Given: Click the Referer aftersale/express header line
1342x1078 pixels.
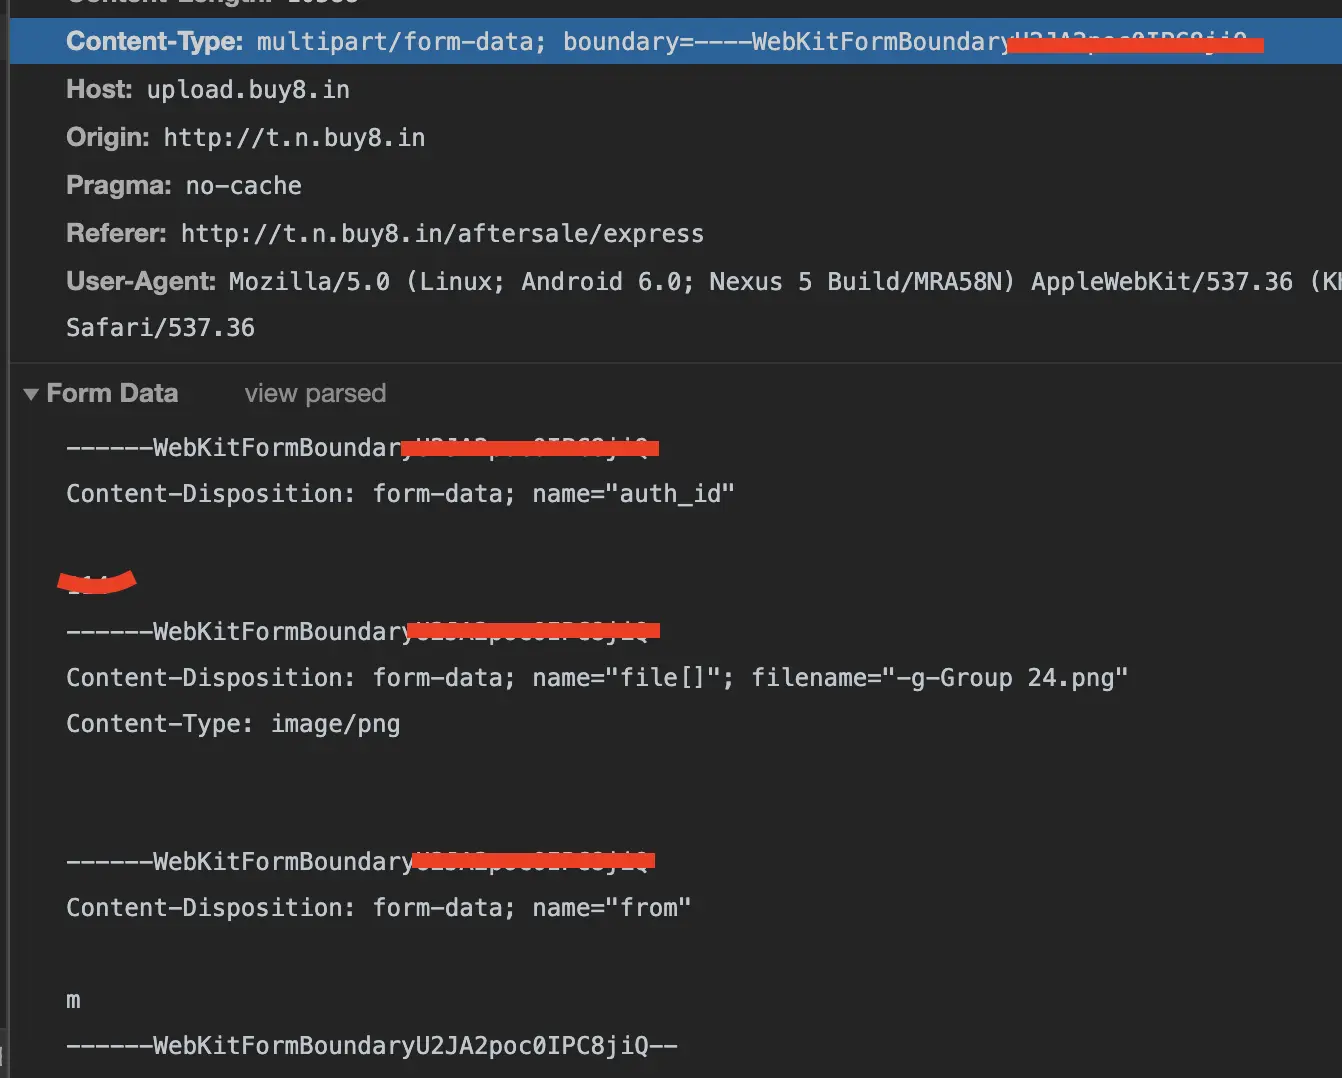Looking at the screenshot, I should pyautogui.click(x=385, y=233).
